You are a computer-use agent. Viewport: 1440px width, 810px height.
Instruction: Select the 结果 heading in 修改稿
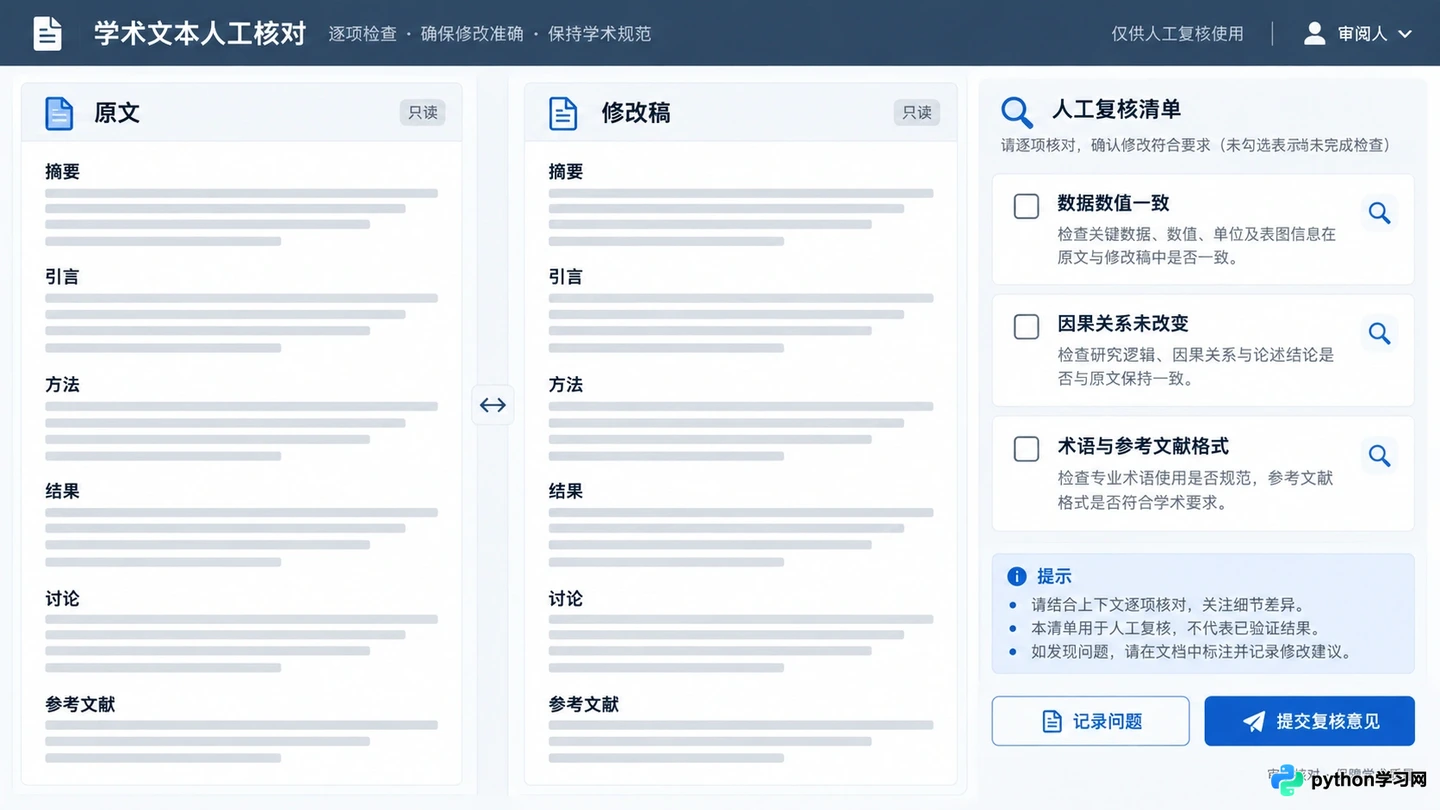566,492
